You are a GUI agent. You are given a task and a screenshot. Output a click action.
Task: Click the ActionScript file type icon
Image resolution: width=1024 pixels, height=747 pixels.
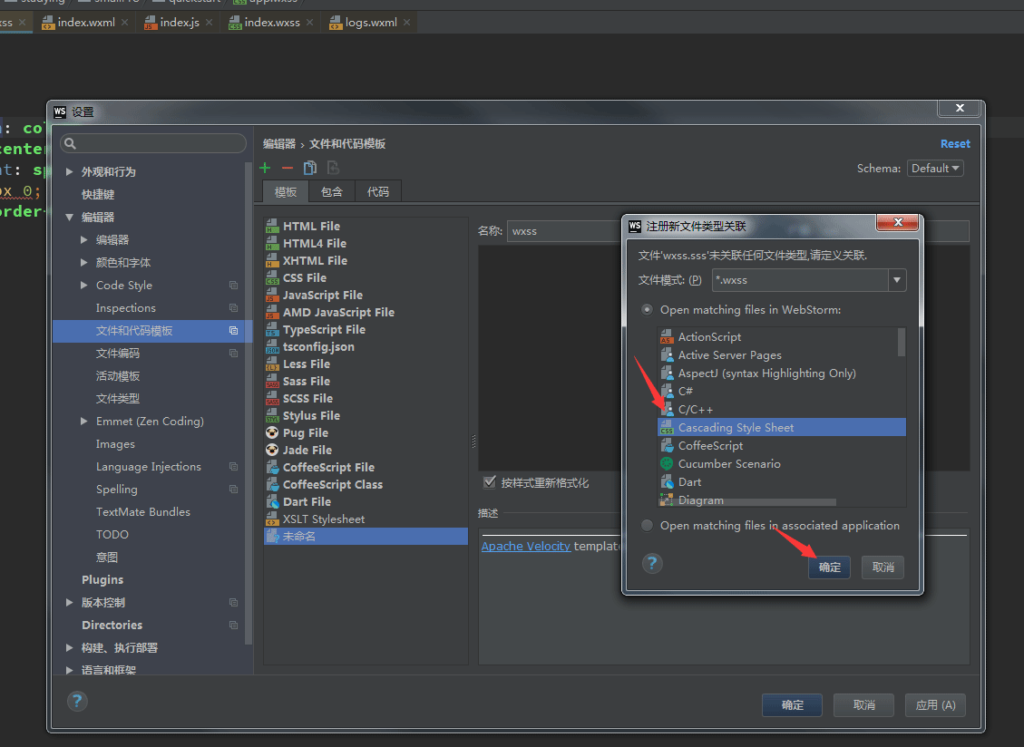point(667,337)
